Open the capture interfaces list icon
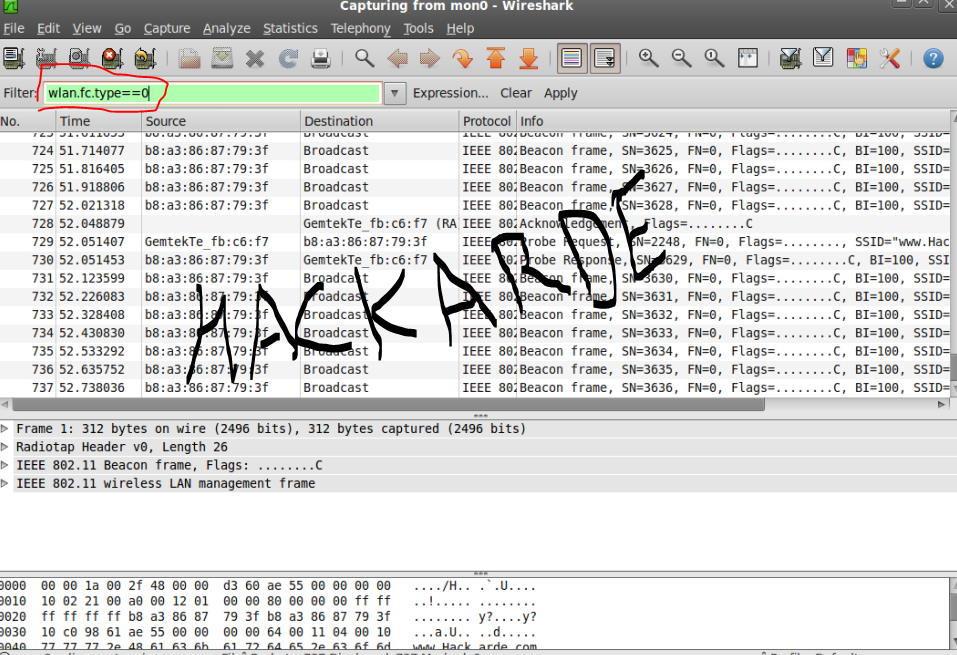This screenshot has width=957, height=655. point(13,58)
